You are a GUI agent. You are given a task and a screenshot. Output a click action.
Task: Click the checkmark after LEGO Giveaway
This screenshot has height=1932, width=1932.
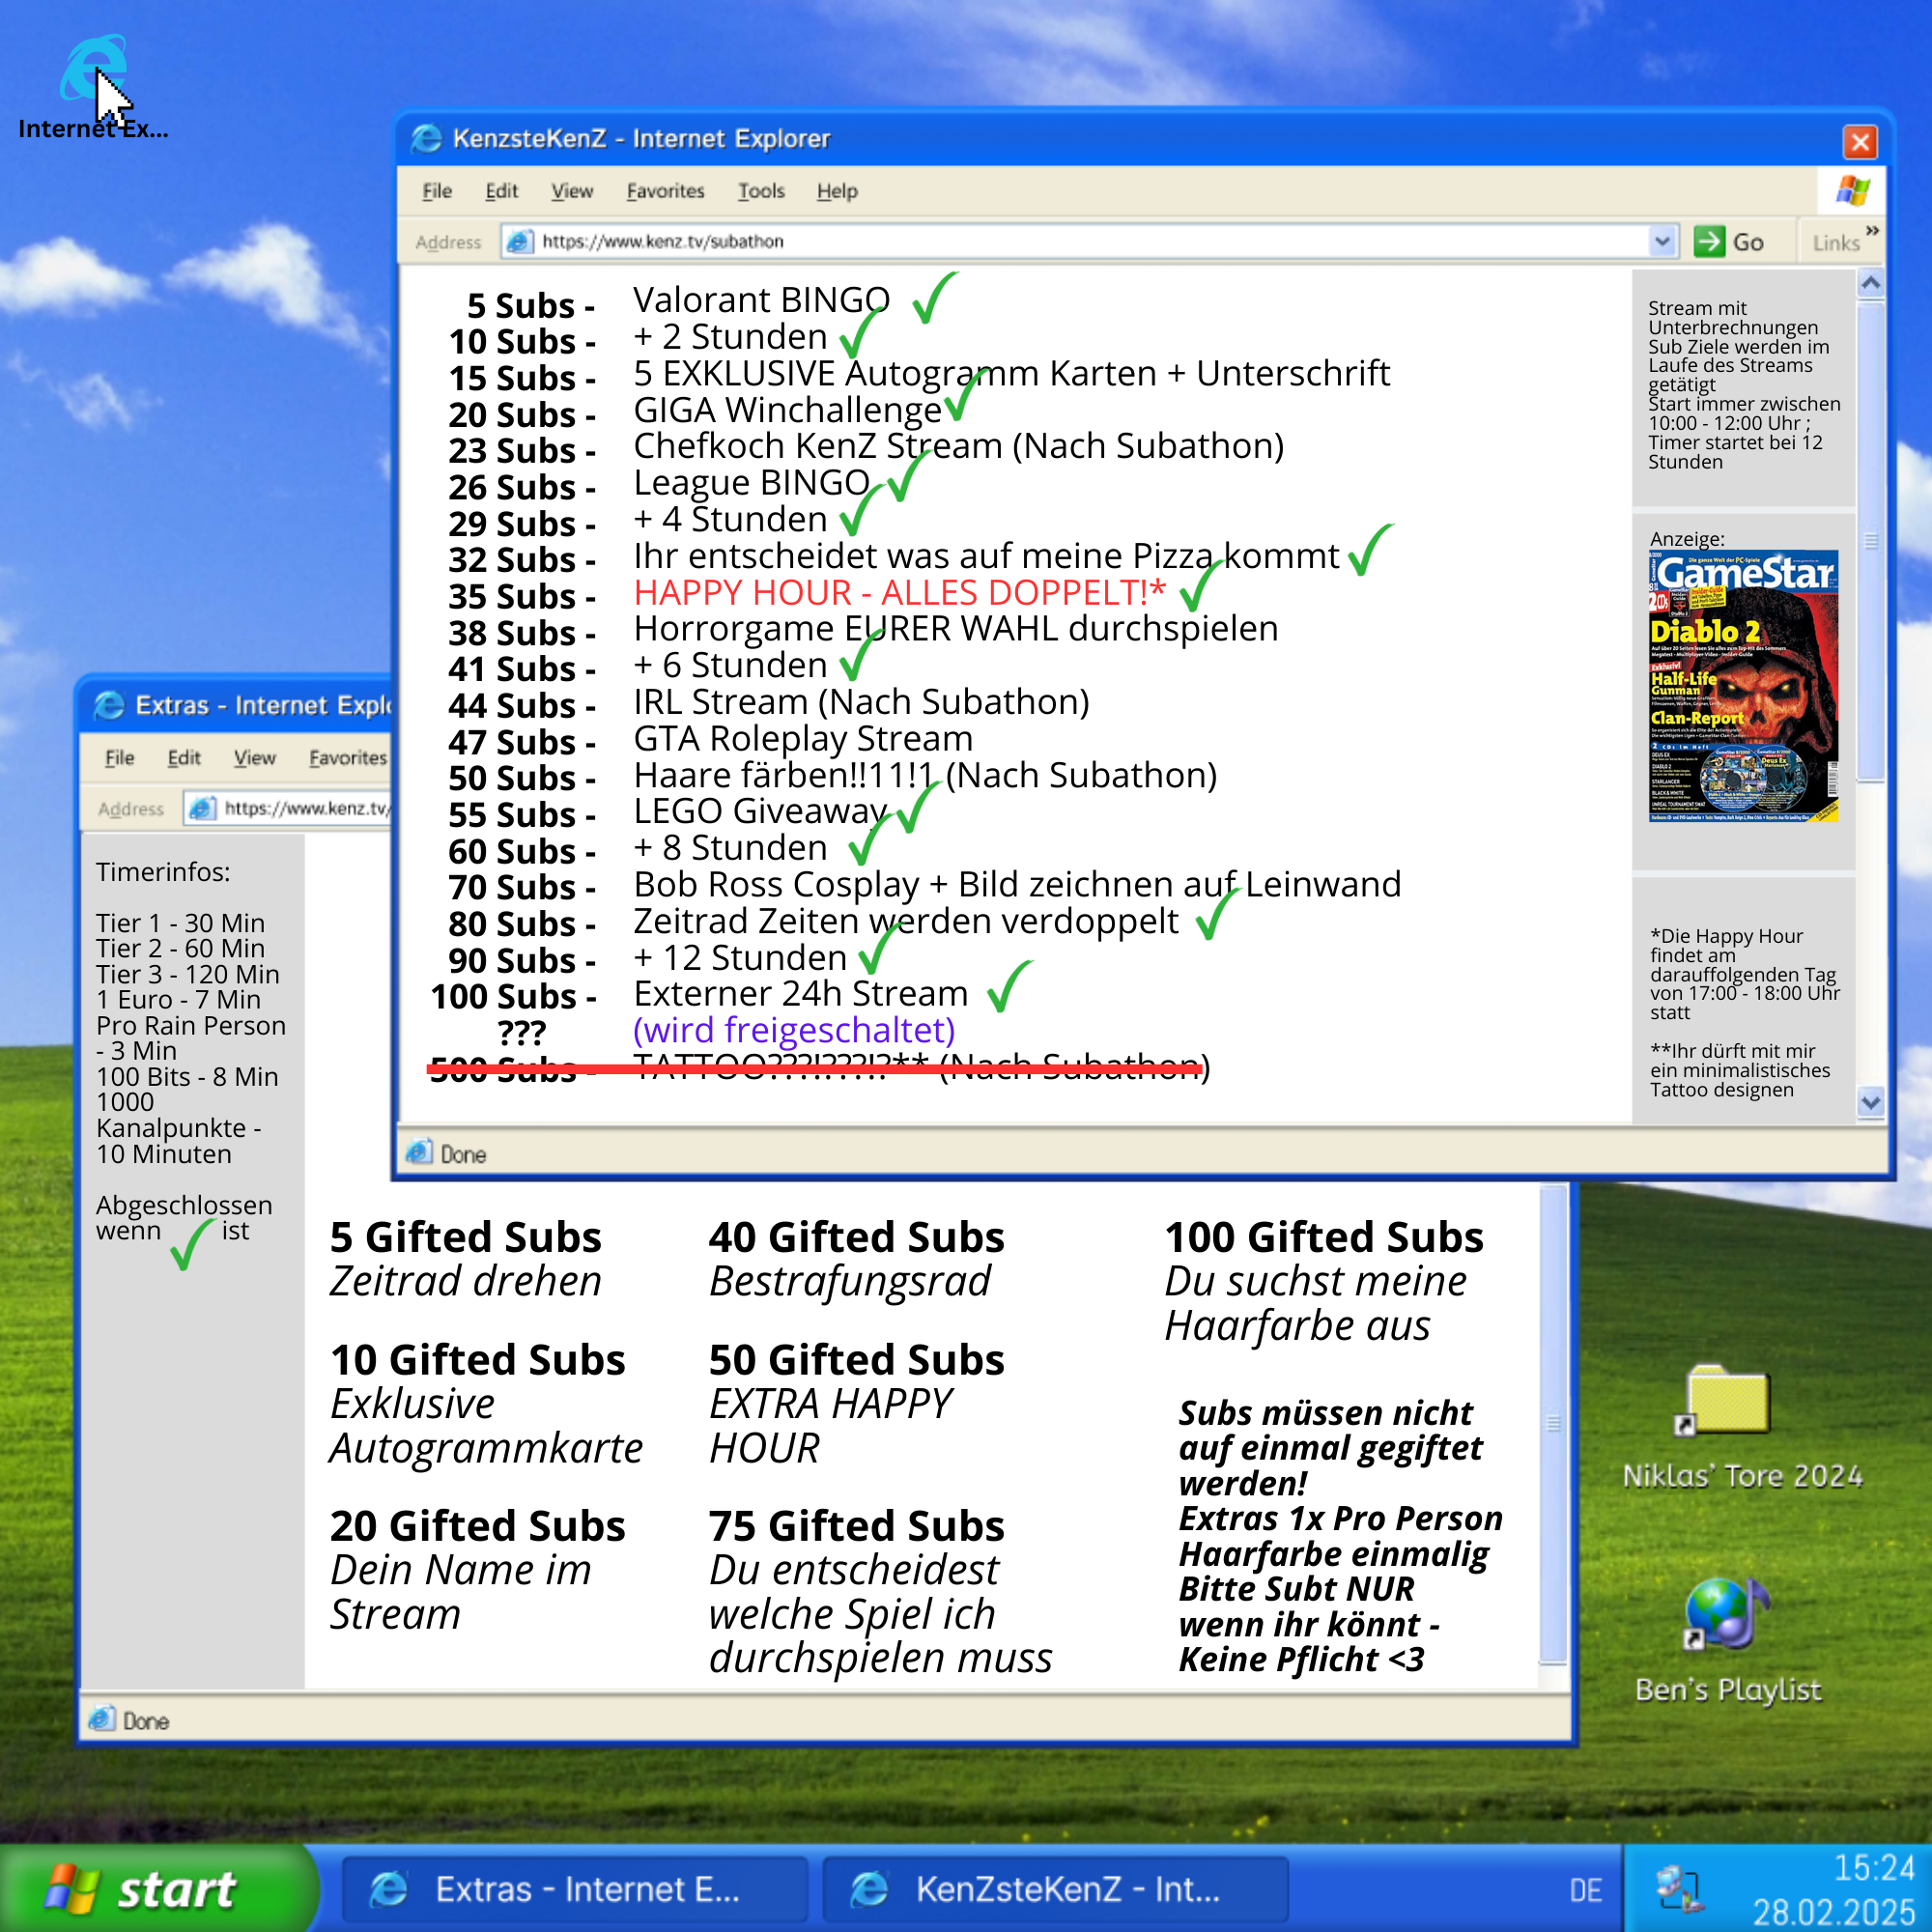coord(916,808)
